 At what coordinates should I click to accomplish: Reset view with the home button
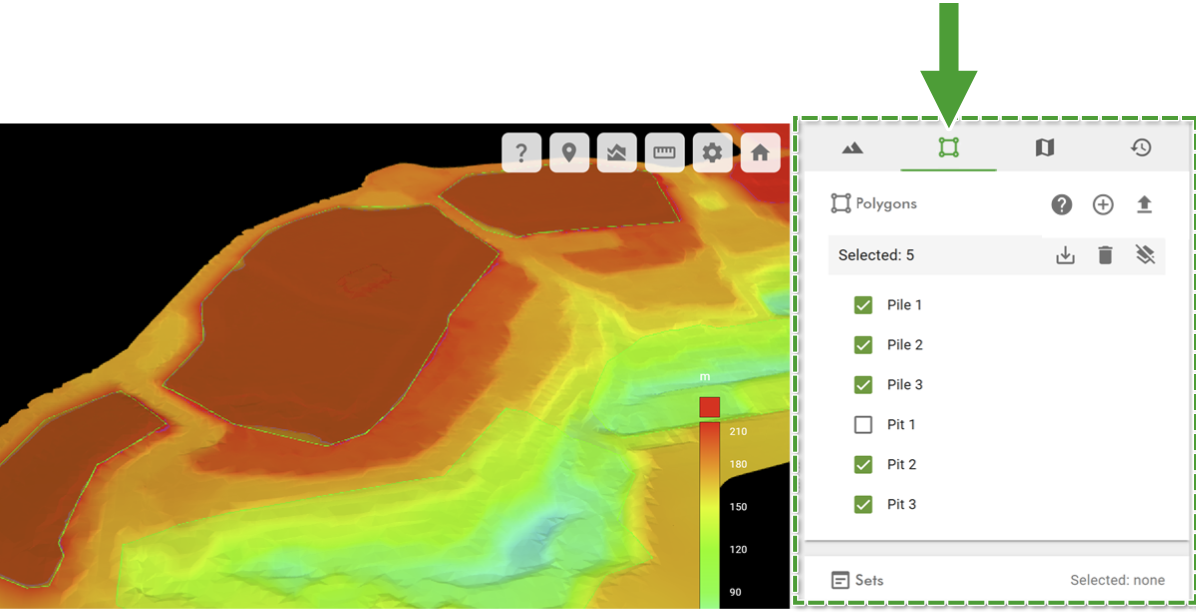click(760, 153)
